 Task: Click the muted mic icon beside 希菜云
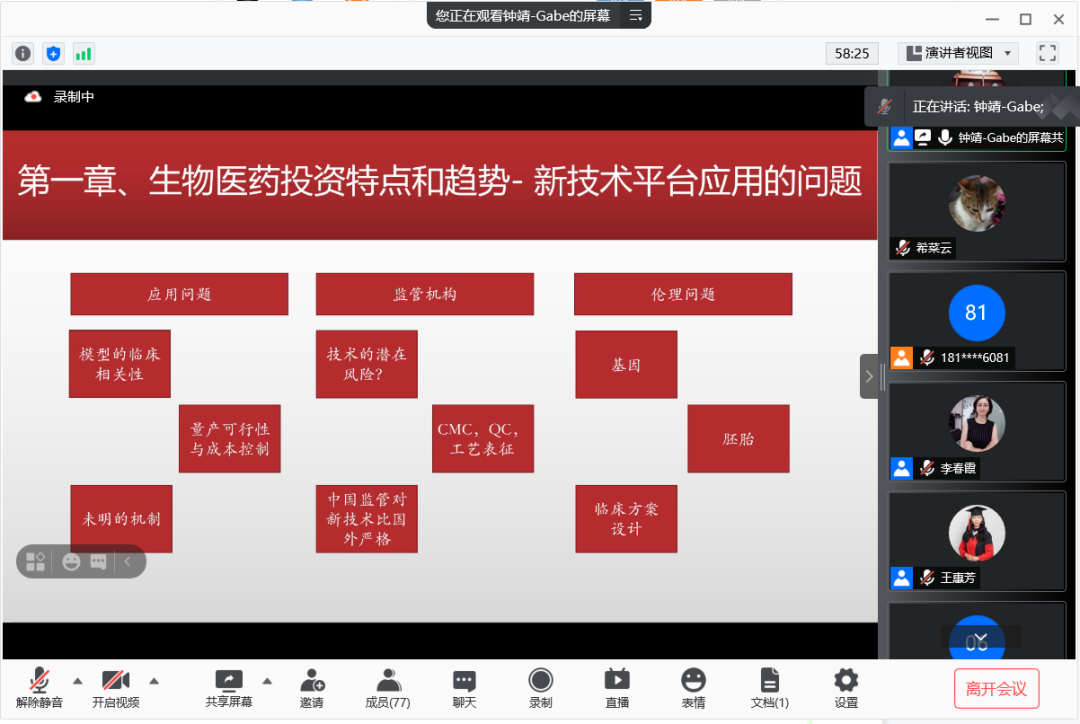pos(903,247)
